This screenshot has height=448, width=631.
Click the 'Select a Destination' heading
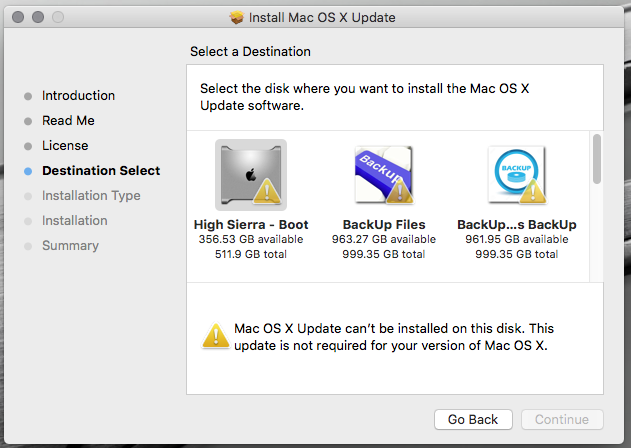(x=250, y=52)
